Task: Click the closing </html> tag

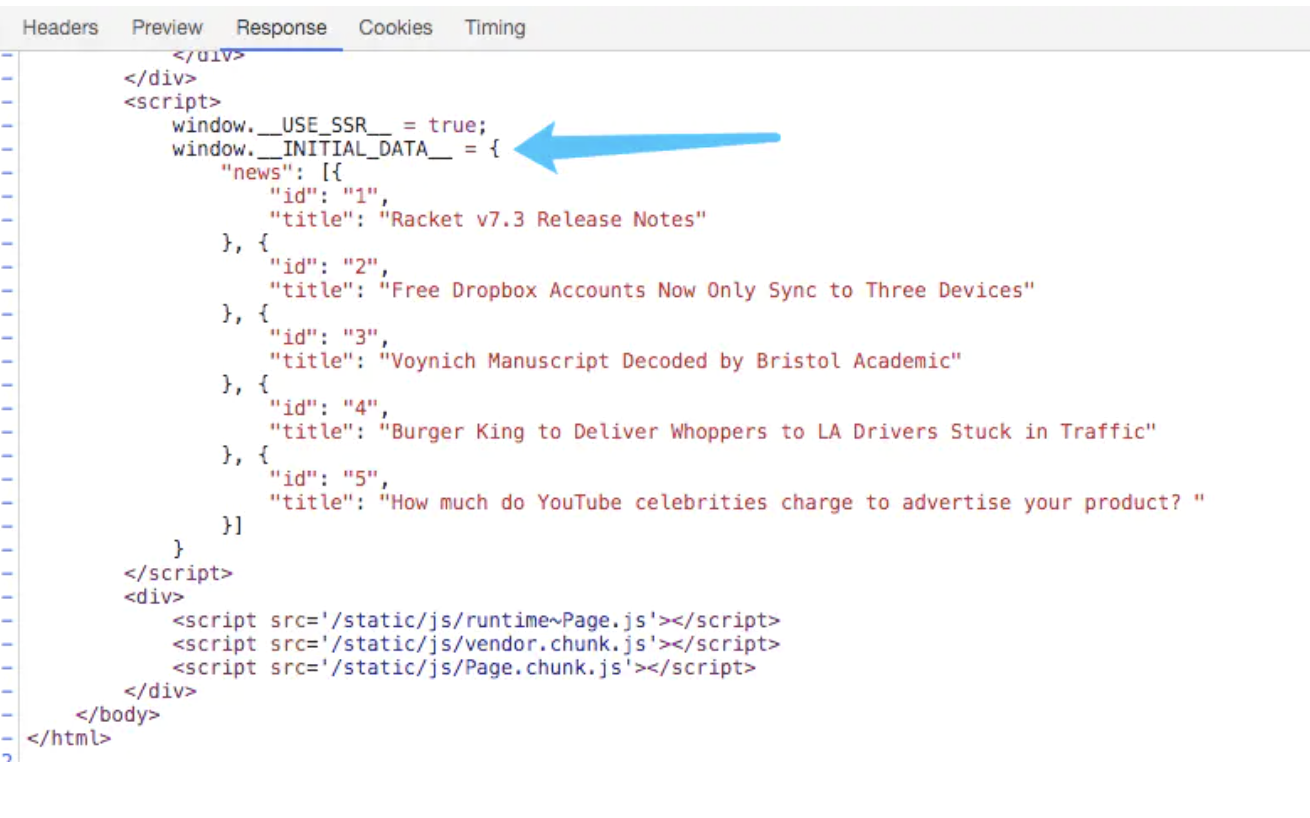Action: pos(69,739)
